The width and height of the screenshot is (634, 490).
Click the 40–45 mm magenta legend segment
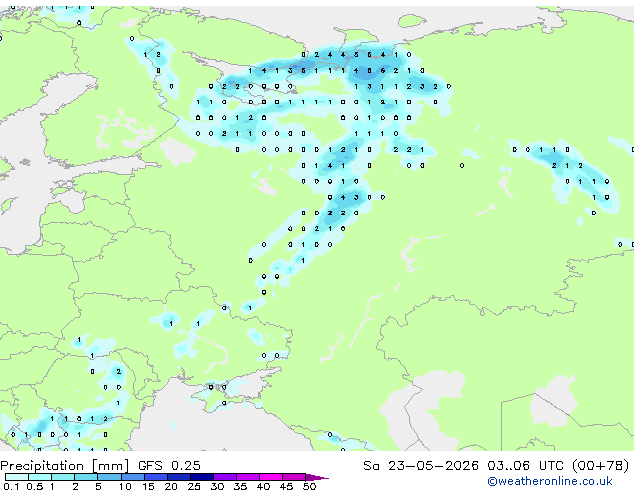(271, 477)
